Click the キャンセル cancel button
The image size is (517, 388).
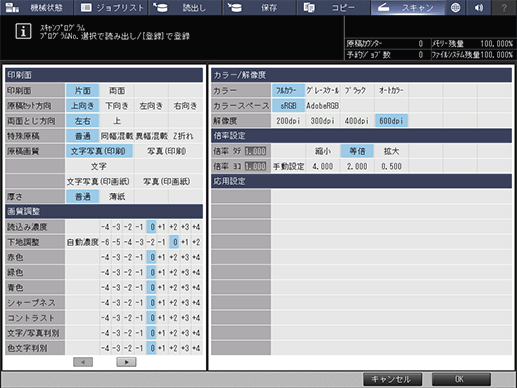click(392, 379)
